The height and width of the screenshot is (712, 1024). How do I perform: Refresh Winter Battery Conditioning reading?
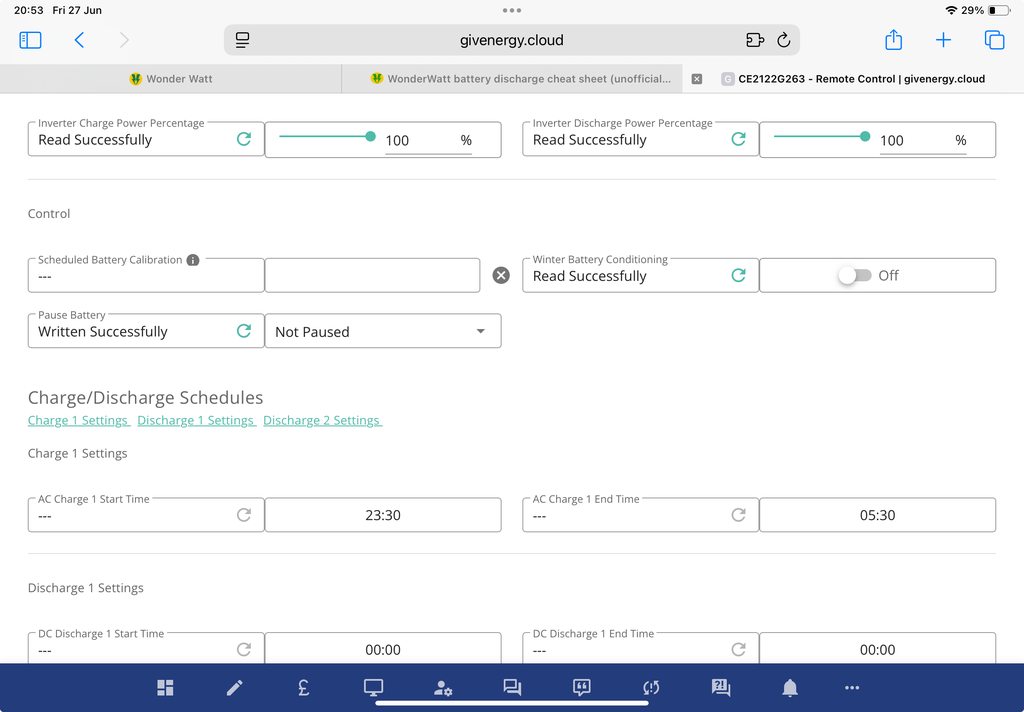click(738, 275)
